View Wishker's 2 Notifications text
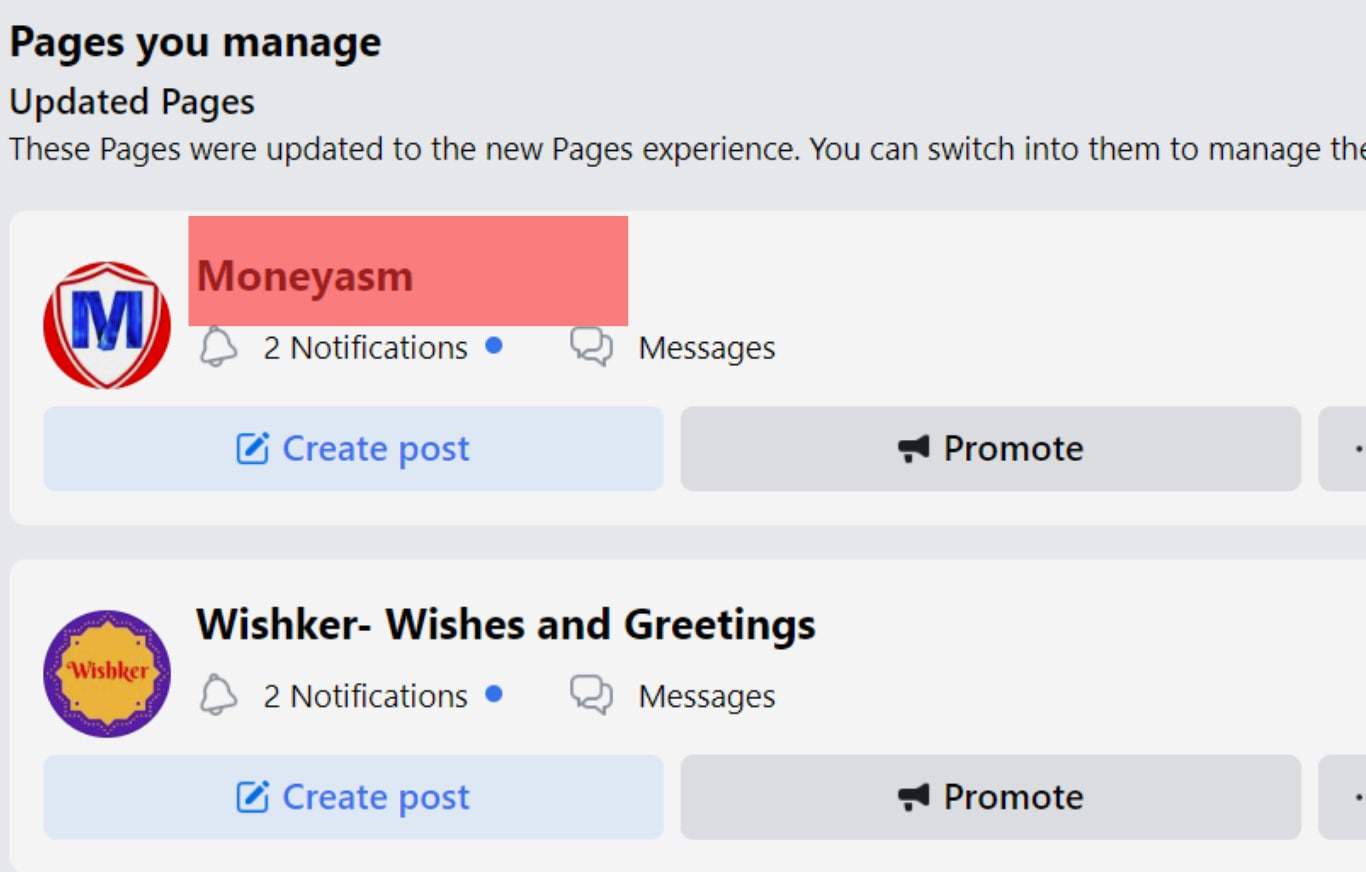 pos(365,696)
